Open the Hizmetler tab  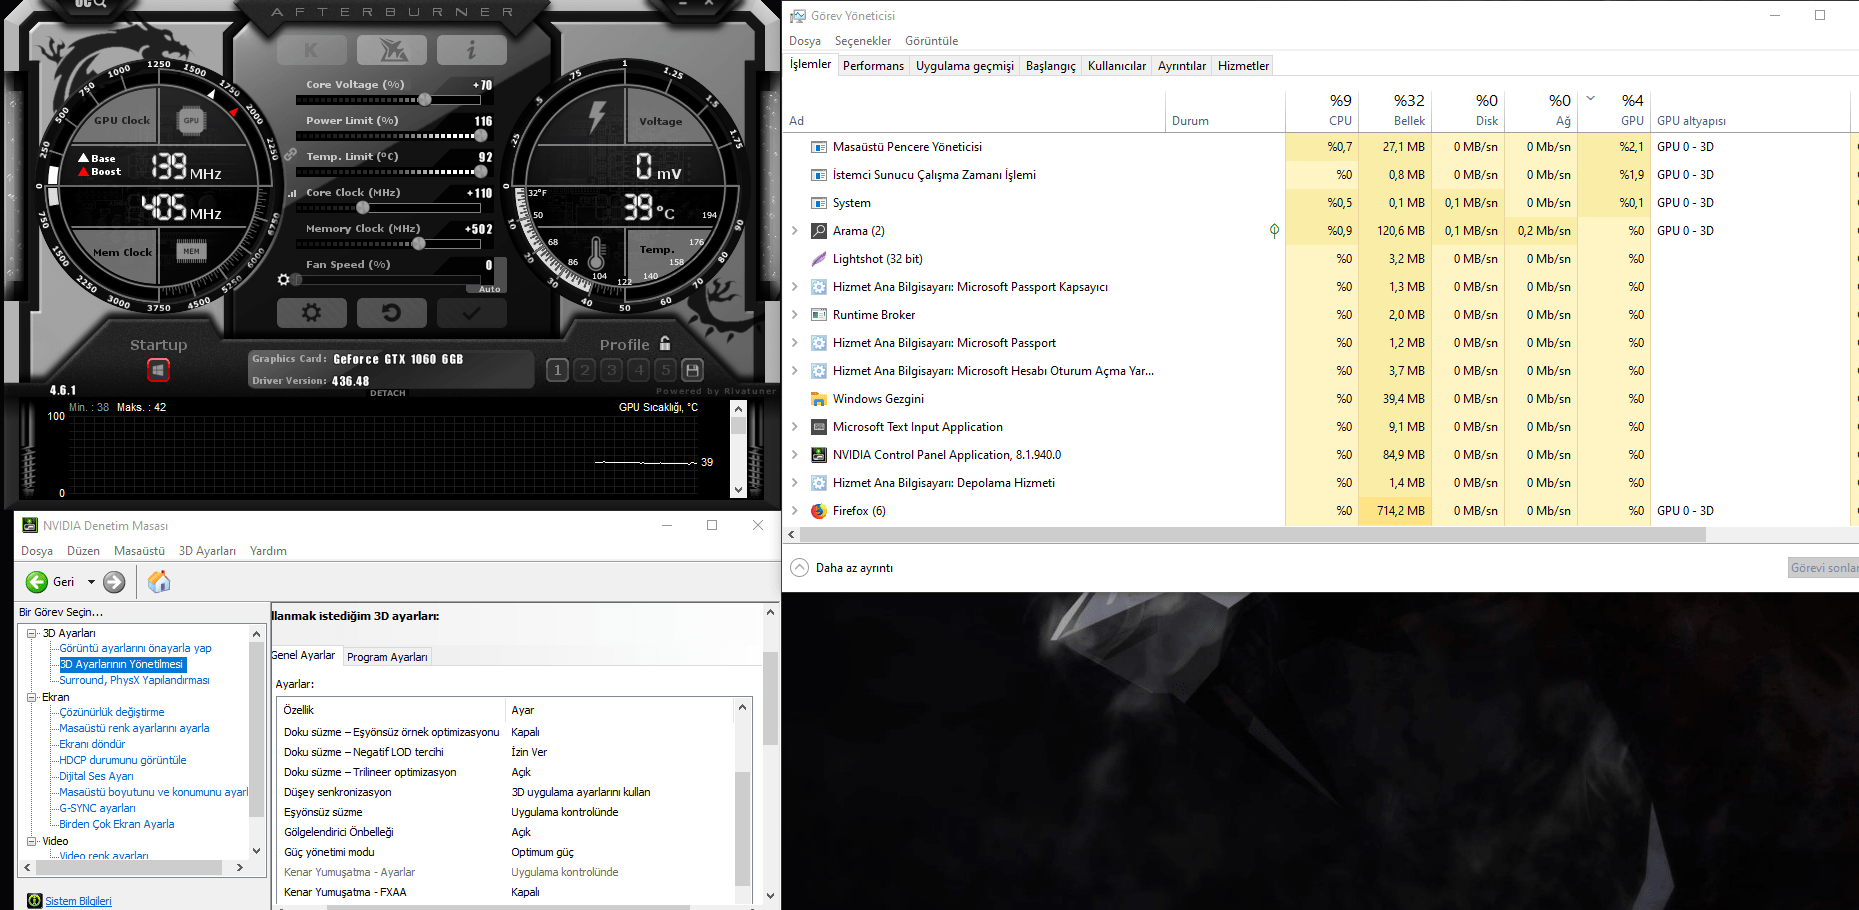point(1243,66)
